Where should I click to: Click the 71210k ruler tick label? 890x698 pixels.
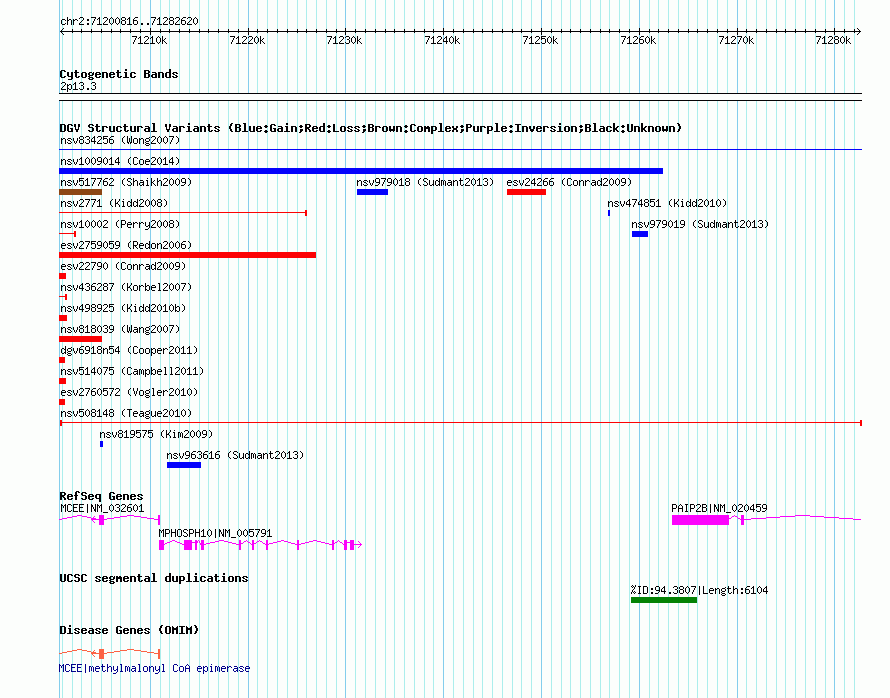[149, 40]
